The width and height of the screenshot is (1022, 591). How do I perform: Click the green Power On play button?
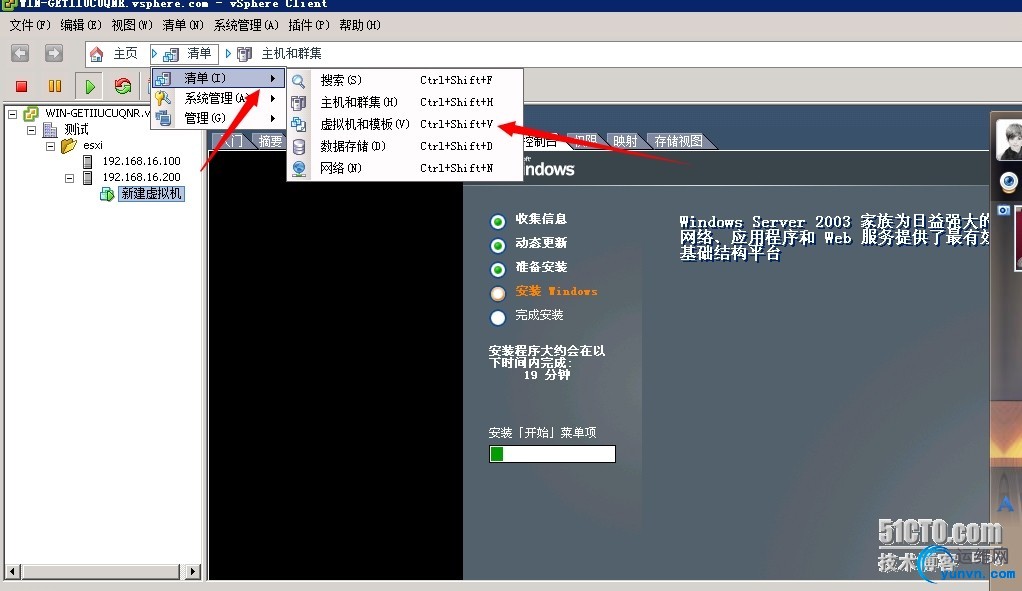90,86
